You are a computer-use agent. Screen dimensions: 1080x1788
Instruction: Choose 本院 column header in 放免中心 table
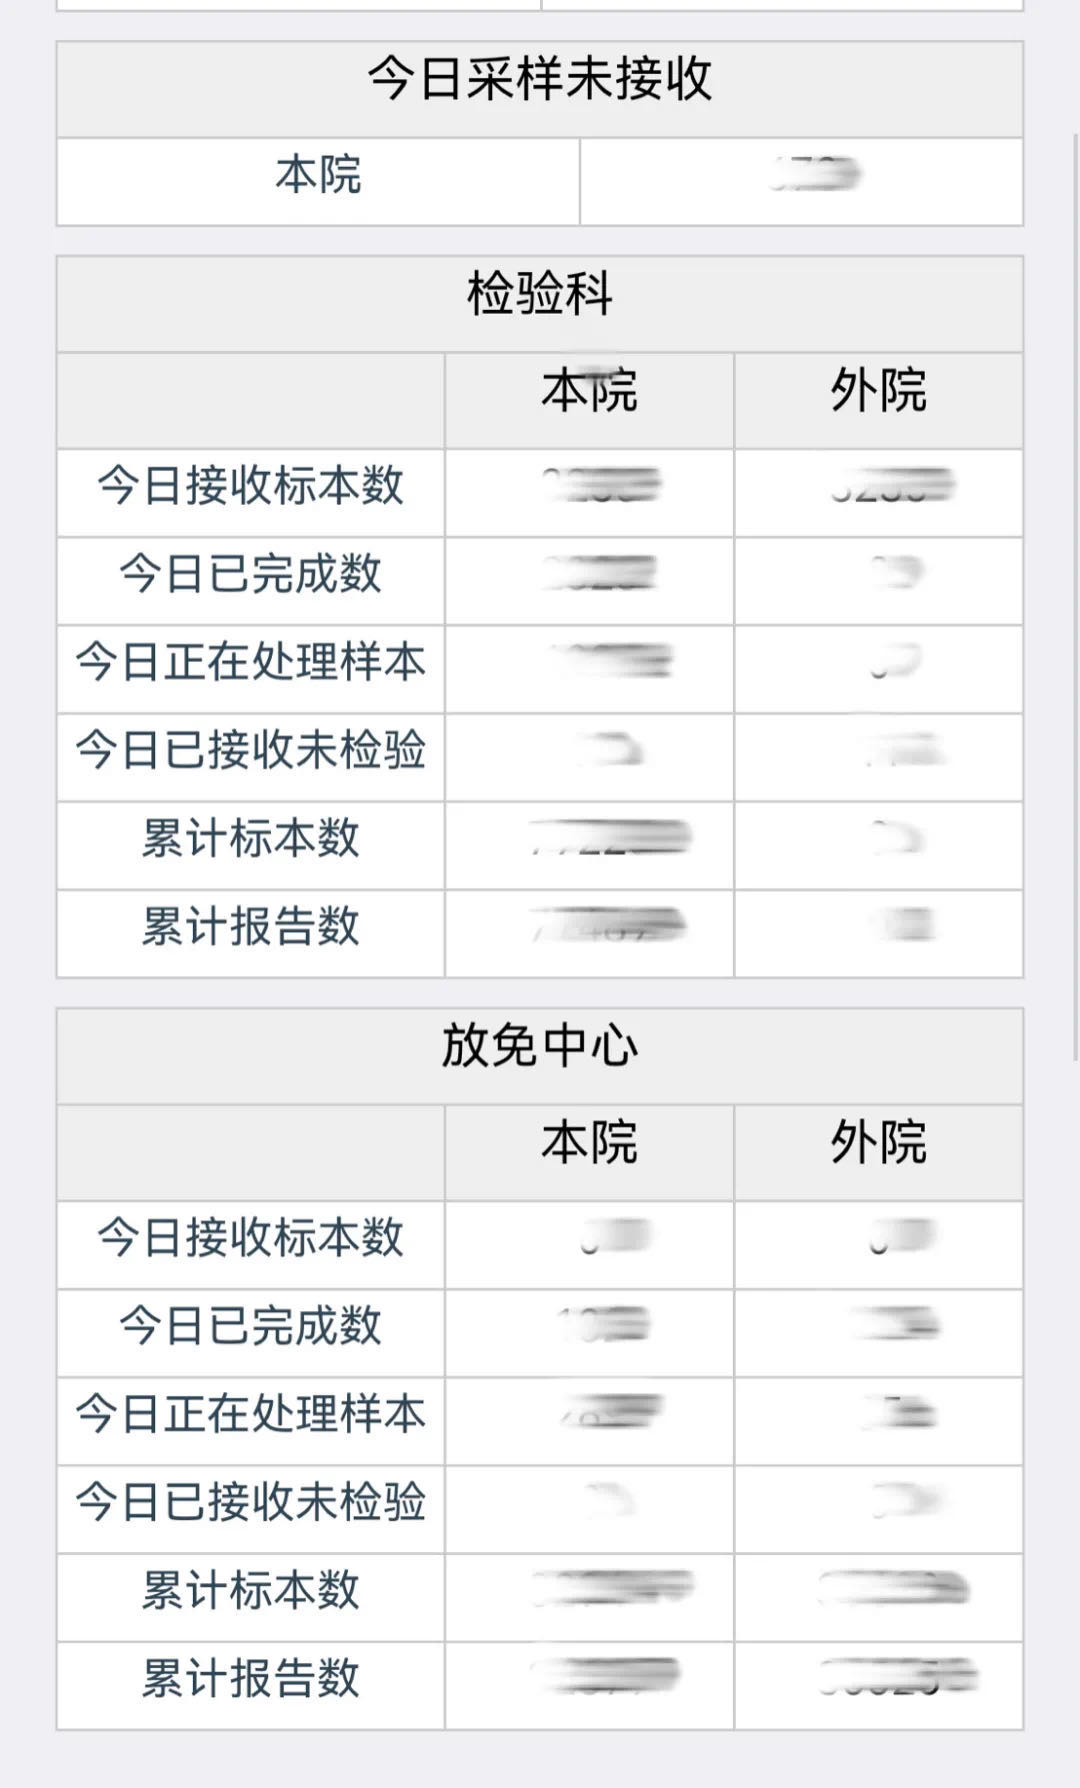click(x=589, y=1143)
